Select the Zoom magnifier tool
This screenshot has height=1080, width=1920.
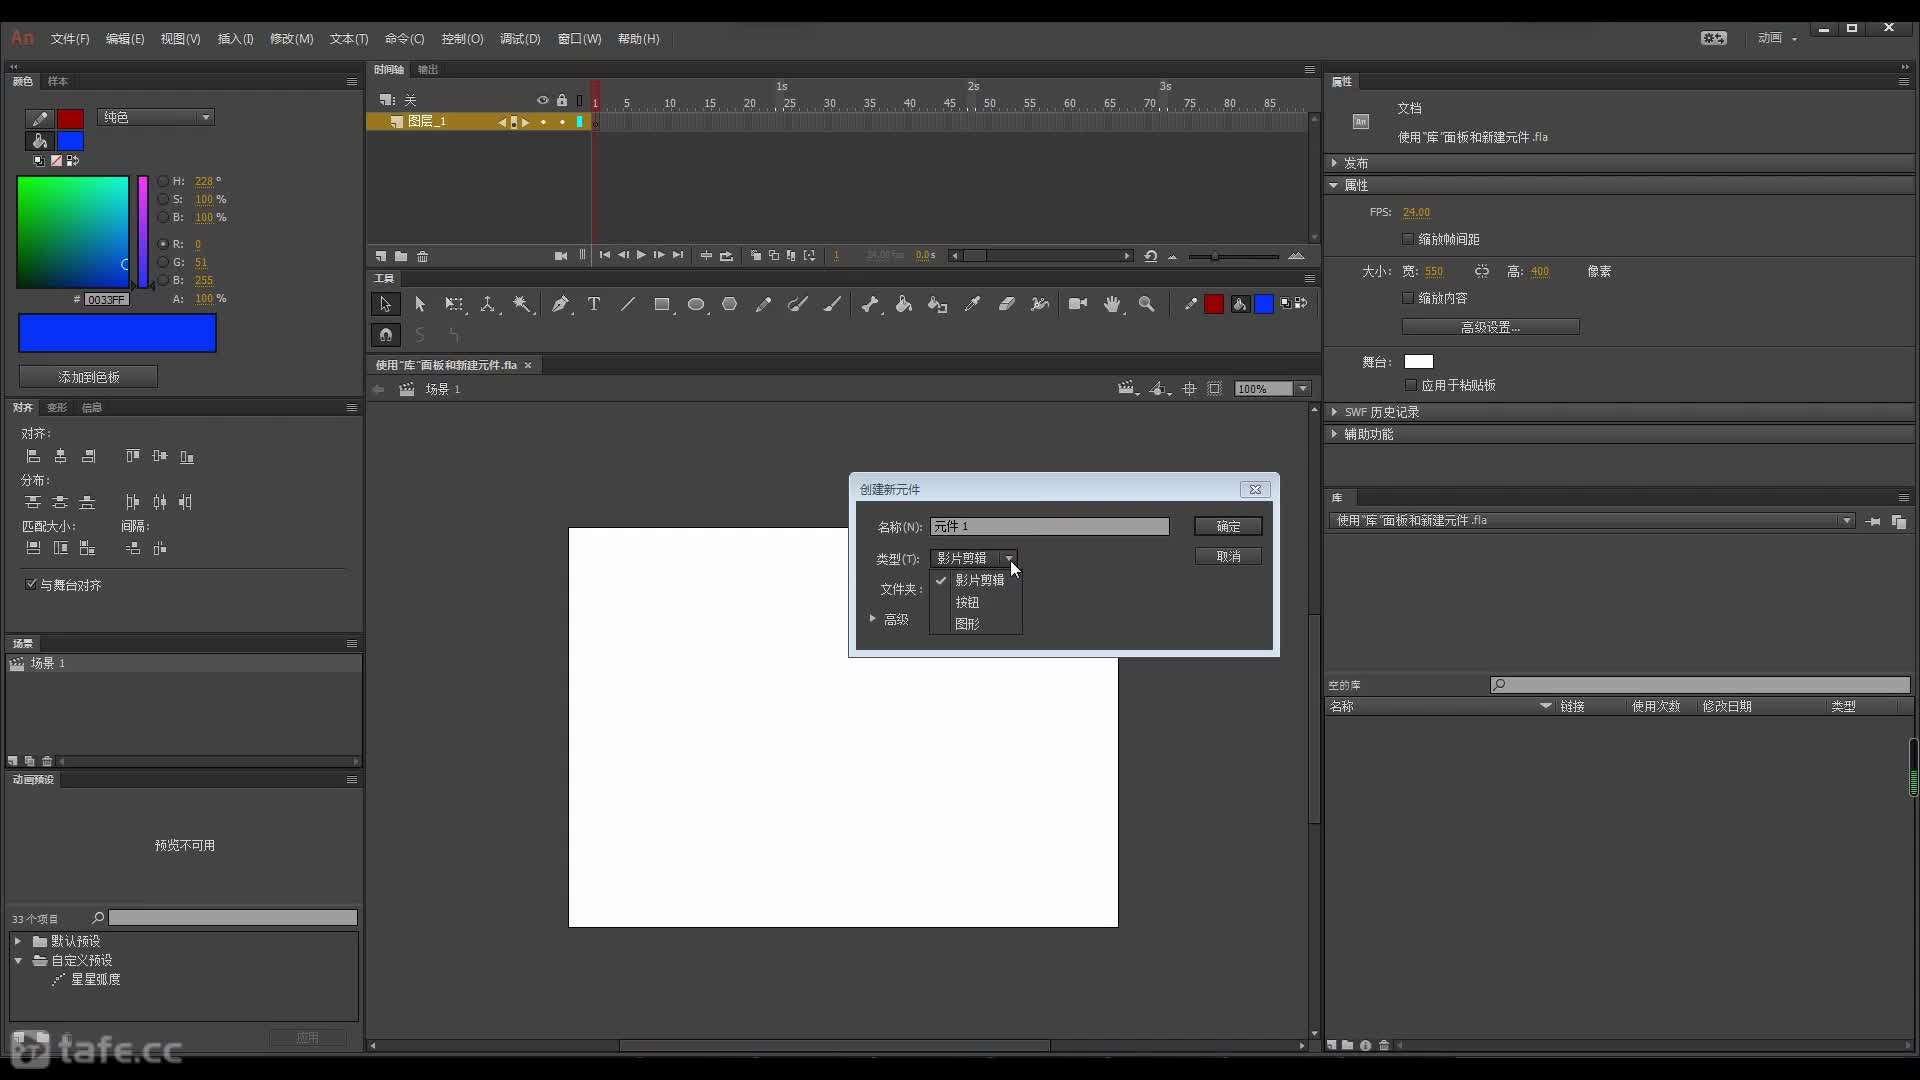click(1147, 304)
